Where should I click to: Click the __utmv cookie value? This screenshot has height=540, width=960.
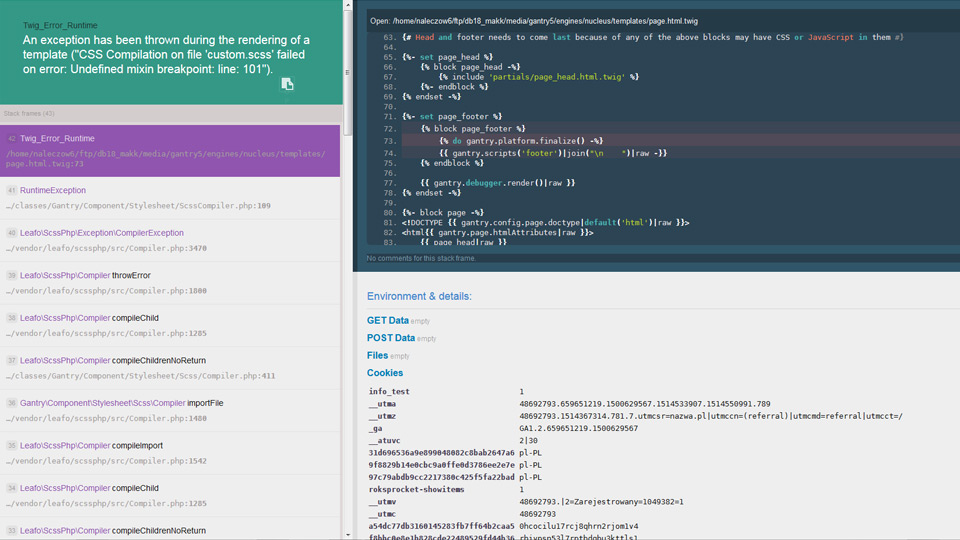601,502
